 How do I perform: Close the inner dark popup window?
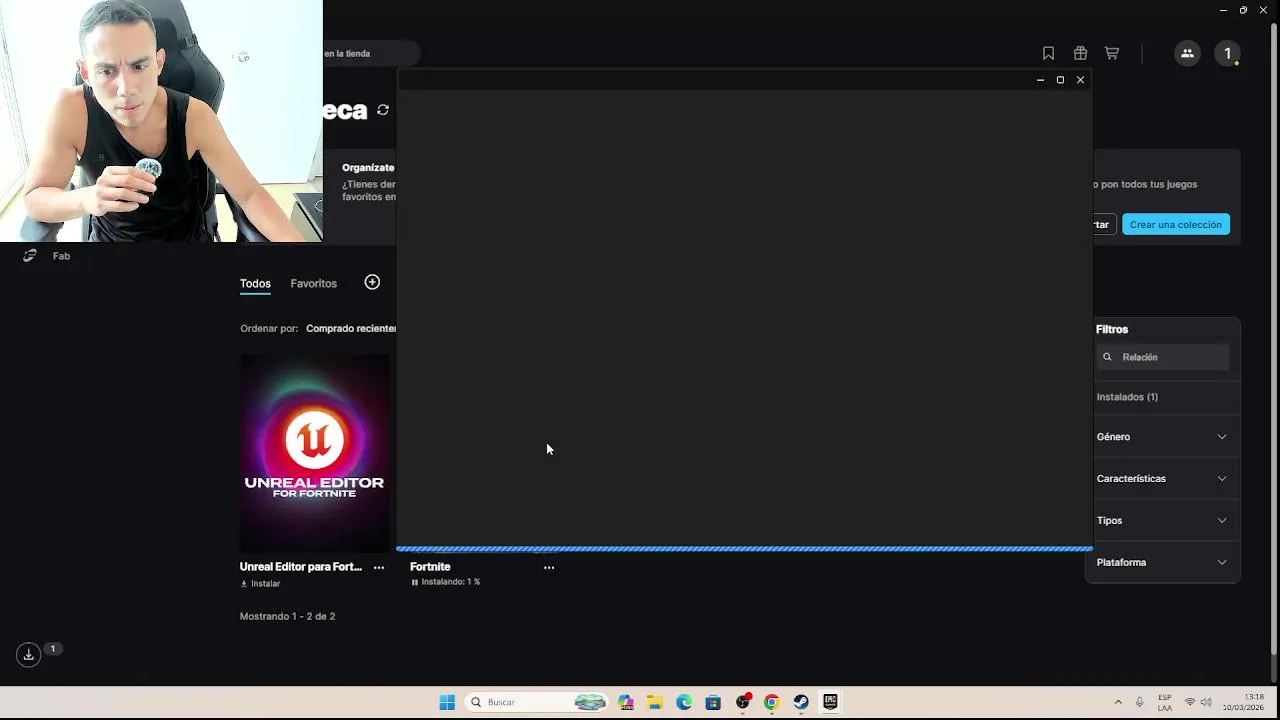point(1080,80)
